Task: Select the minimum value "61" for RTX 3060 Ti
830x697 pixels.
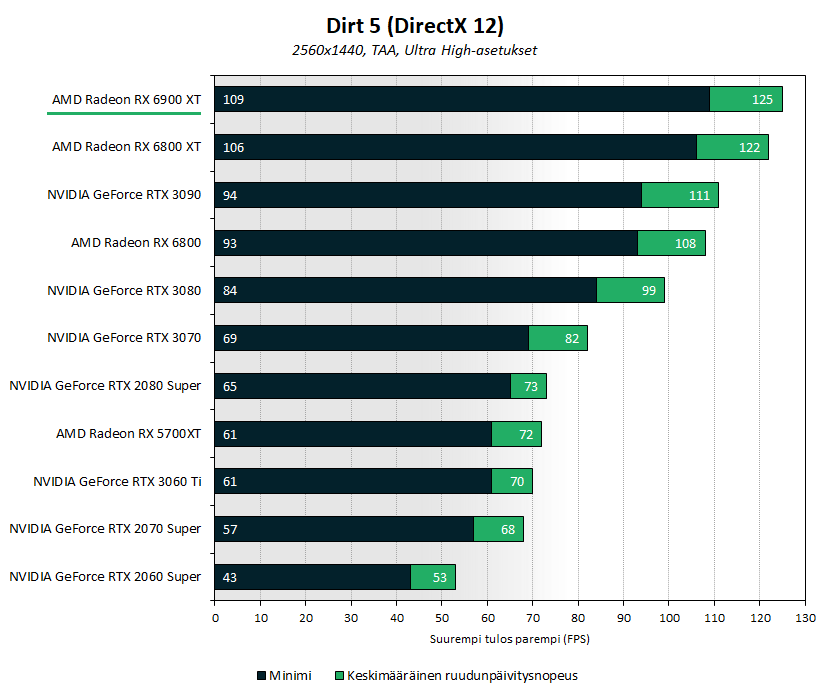Action: [230, 482]
